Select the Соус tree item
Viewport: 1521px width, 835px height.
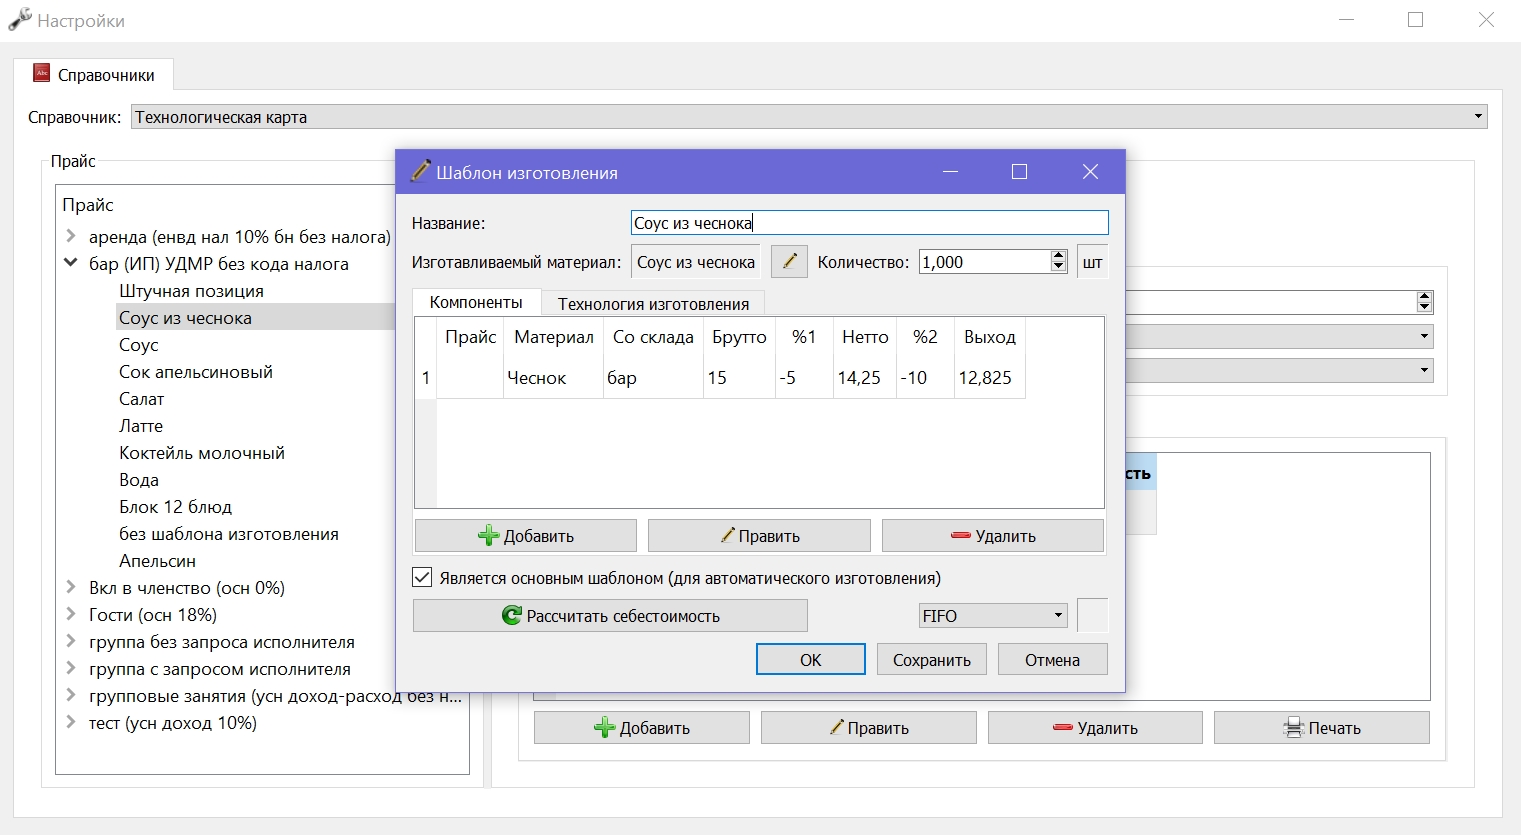pos(139,345)
